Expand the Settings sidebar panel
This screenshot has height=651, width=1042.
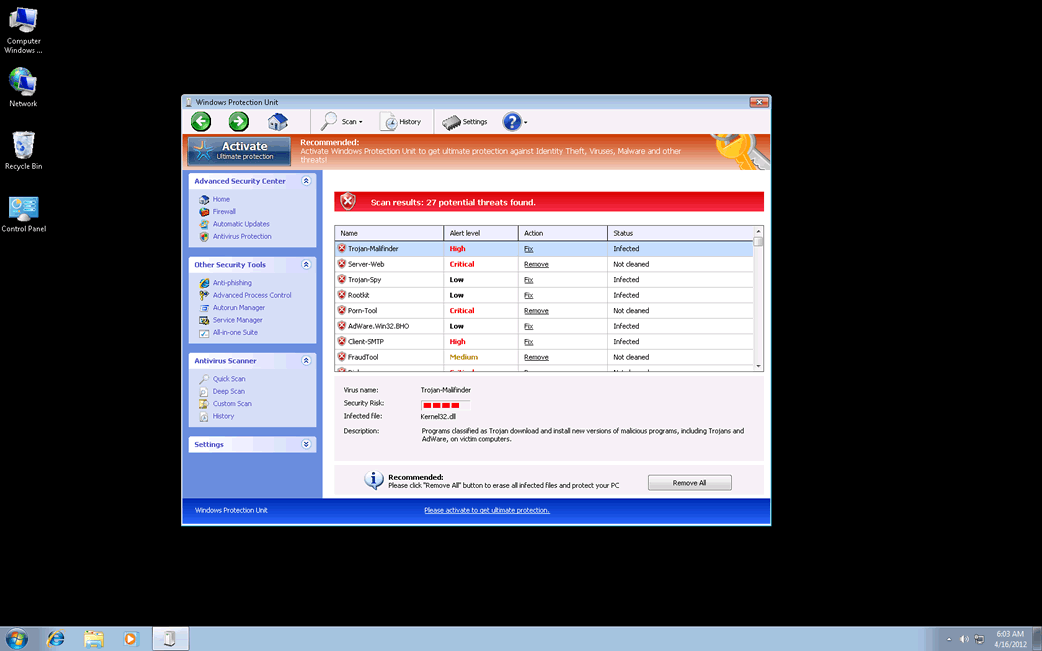pos(306,444)
